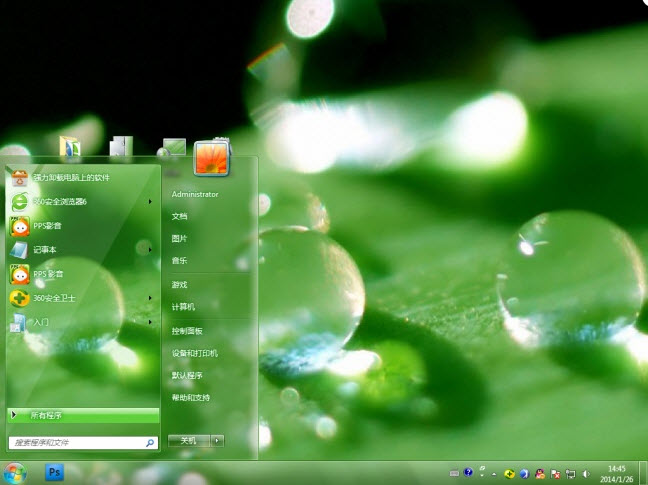Click the 360 green shield tray icon
Viewport: 648px width, 485px height.
point(509,473)
